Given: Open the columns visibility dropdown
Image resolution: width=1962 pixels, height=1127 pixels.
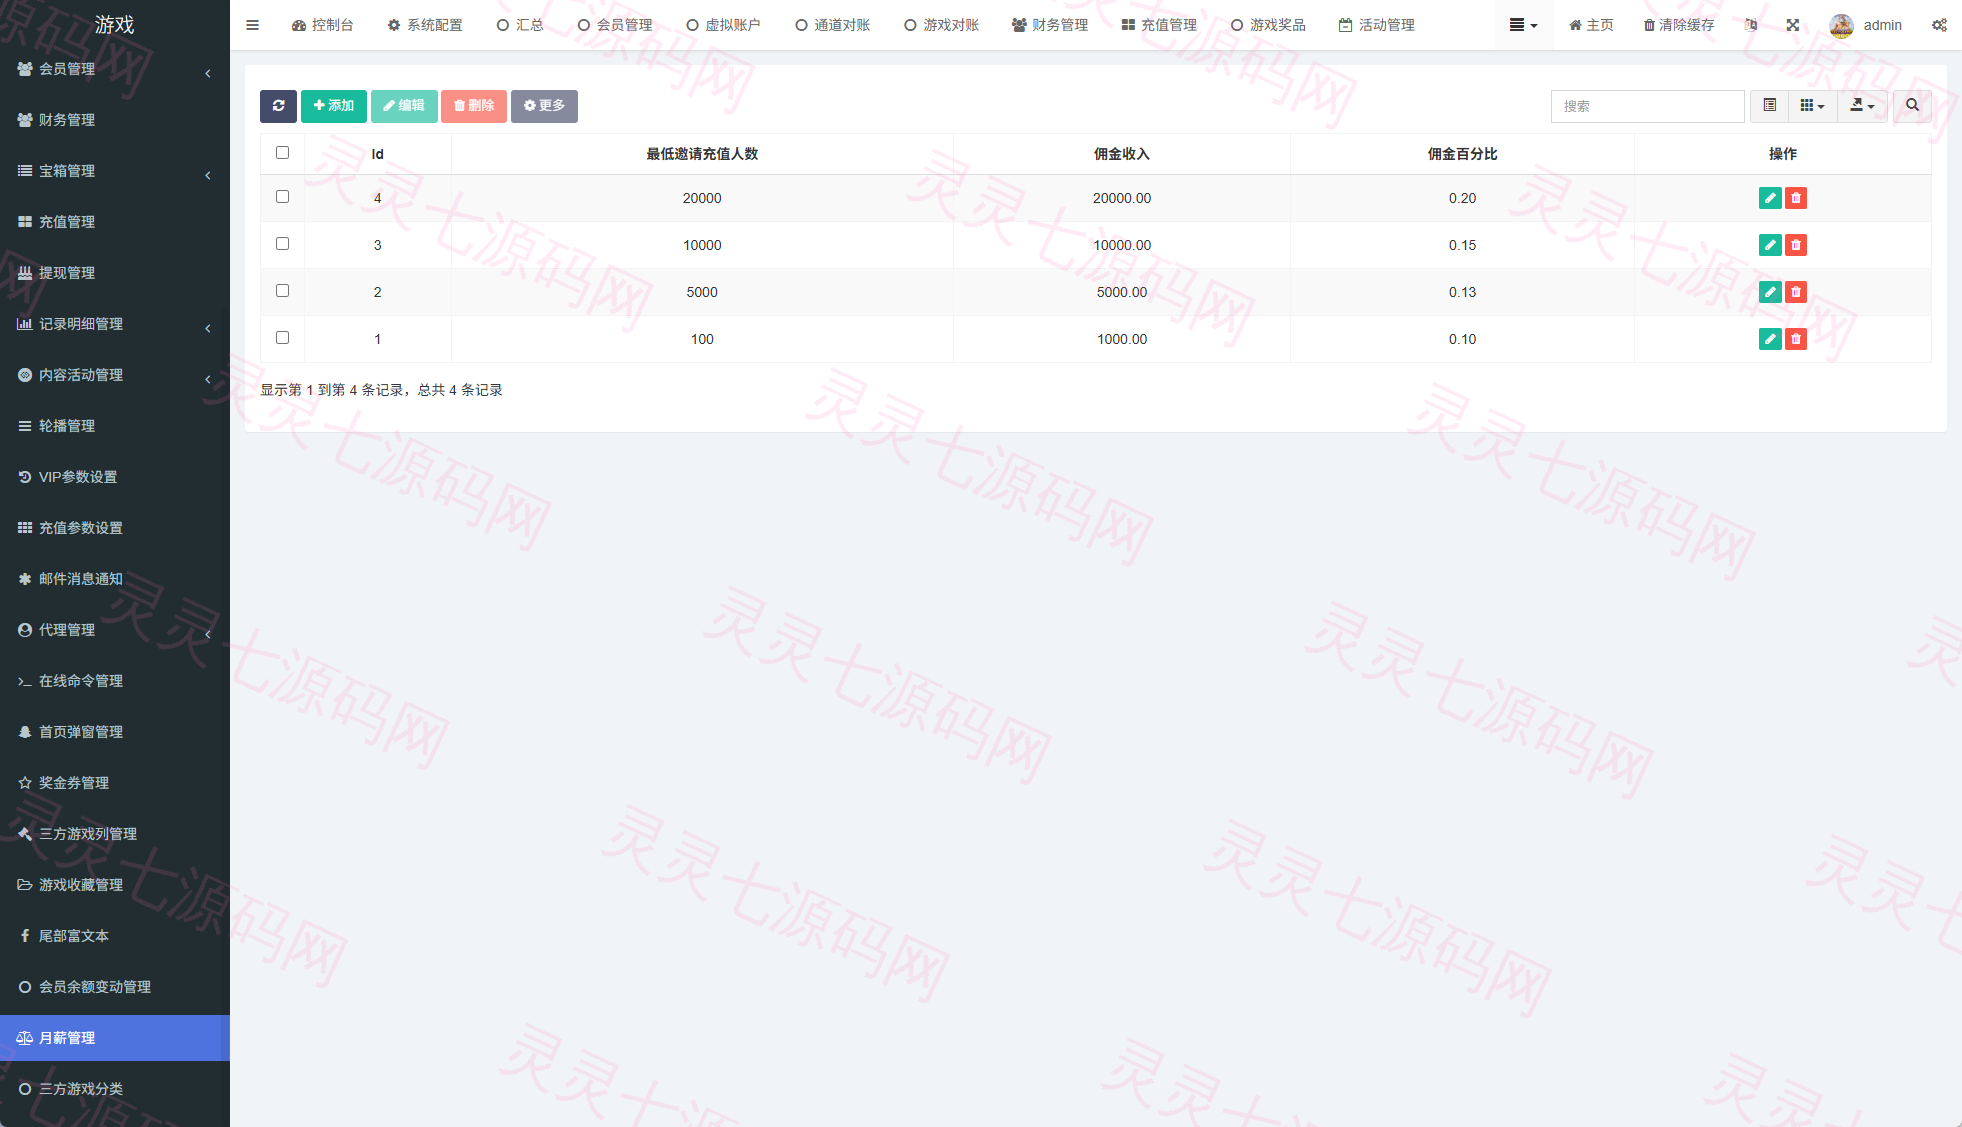Looking at the screenshot, I should pyautogui.click(x=1812, y=106).
